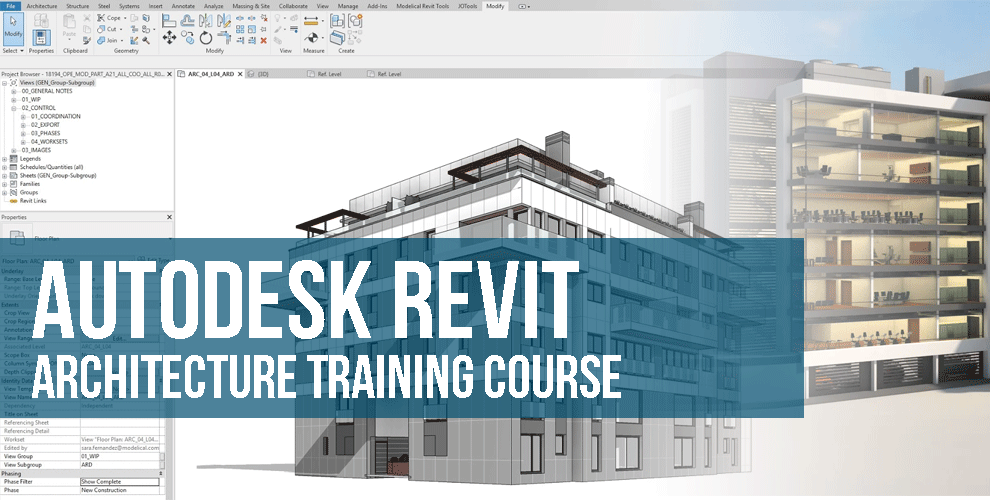This screenshot has width=990, height=500.
Task: Click the Phase New Construction field
Action: click(119, 490)
